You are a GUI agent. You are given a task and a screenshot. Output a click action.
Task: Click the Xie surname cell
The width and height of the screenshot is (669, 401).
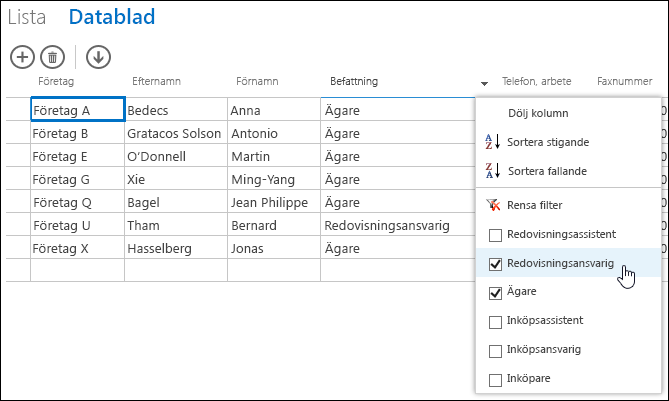point(176,179)
